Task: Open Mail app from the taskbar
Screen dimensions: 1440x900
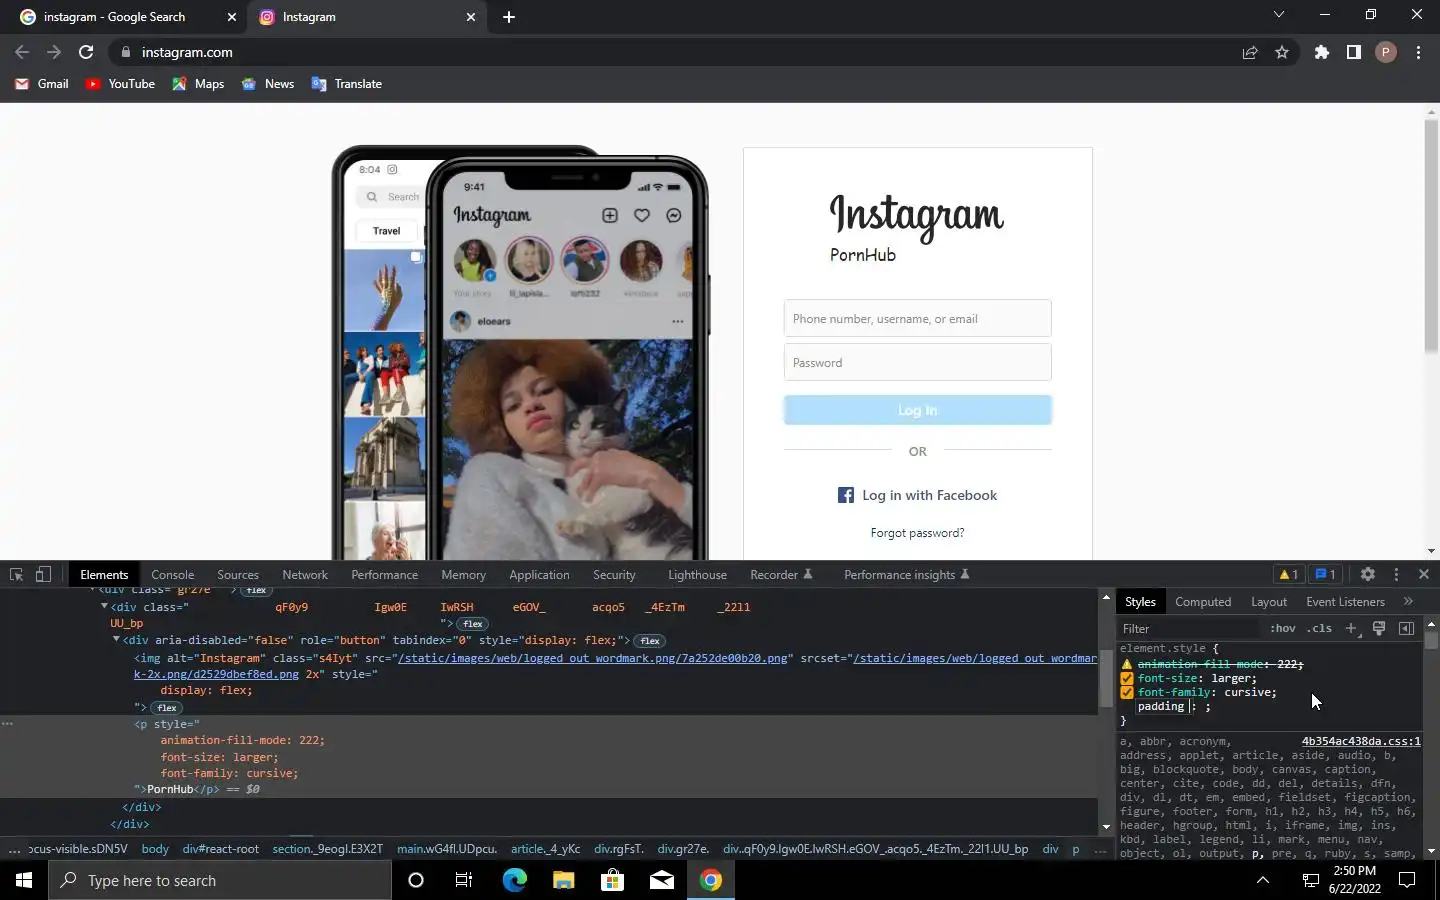Action: (x=662, y=880)
